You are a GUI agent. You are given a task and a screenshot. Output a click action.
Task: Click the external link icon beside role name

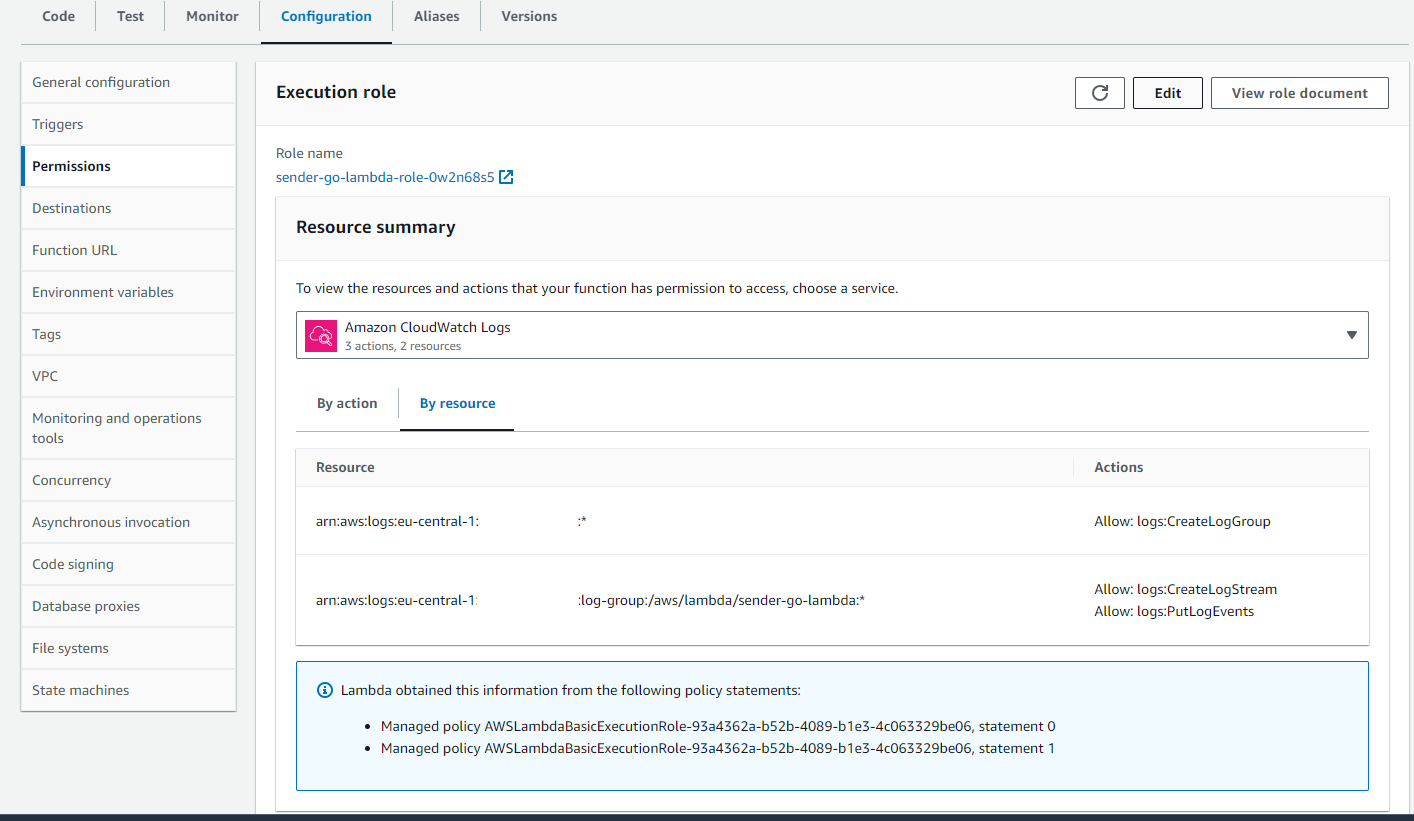506,177
